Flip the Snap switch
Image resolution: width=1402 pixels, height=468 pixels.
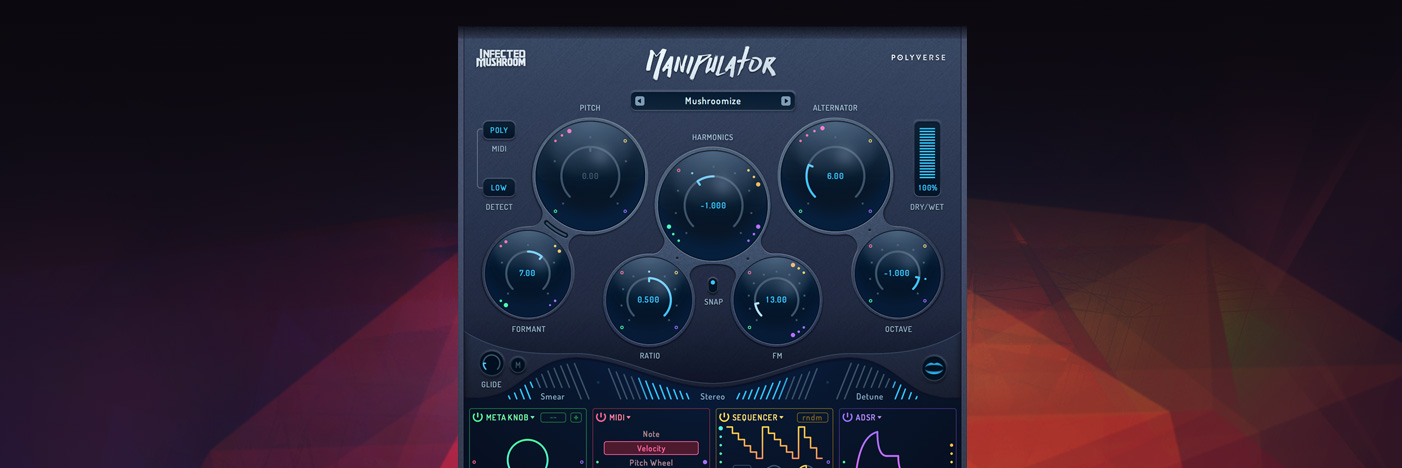(713, 285)
